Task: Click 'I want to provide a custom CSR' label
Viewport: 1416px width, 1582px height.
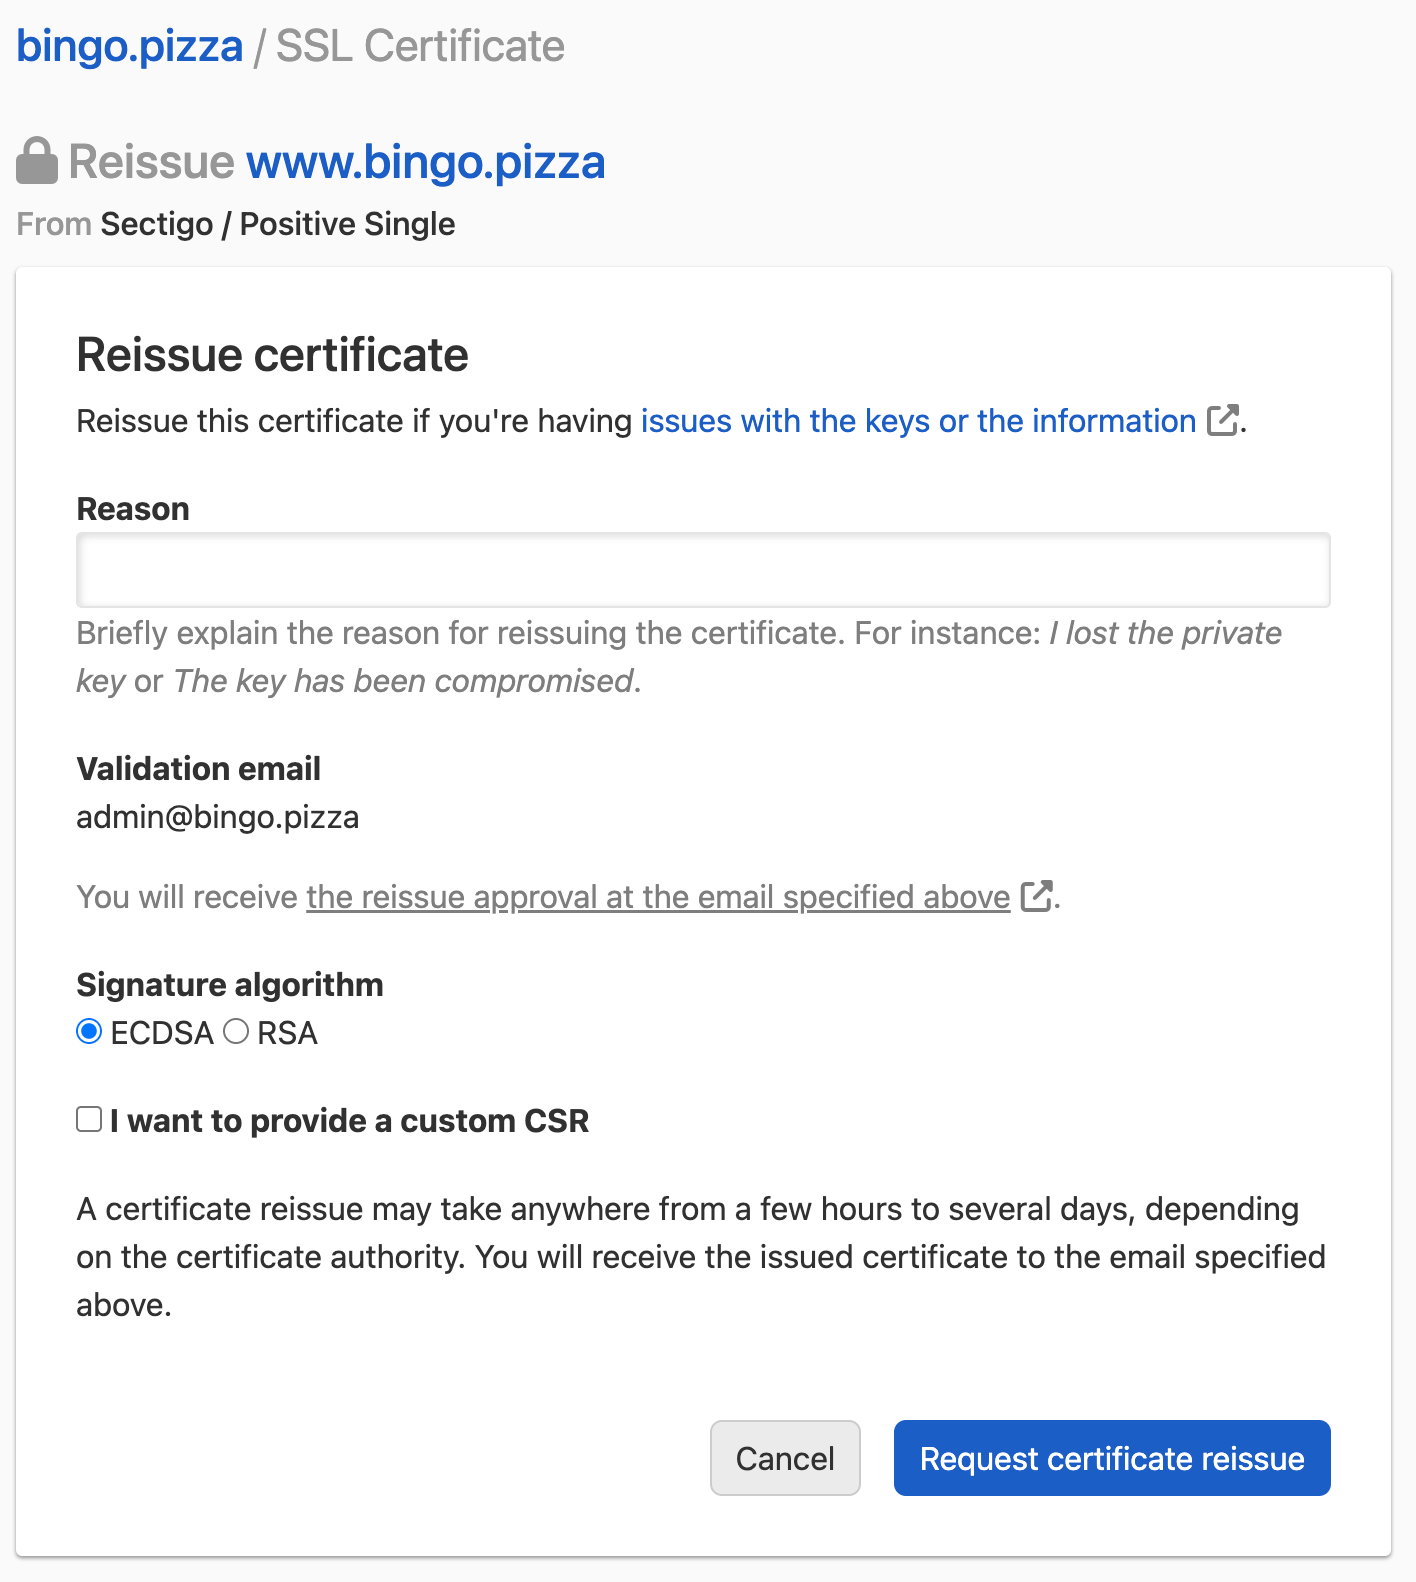Action: (349, 1121)
